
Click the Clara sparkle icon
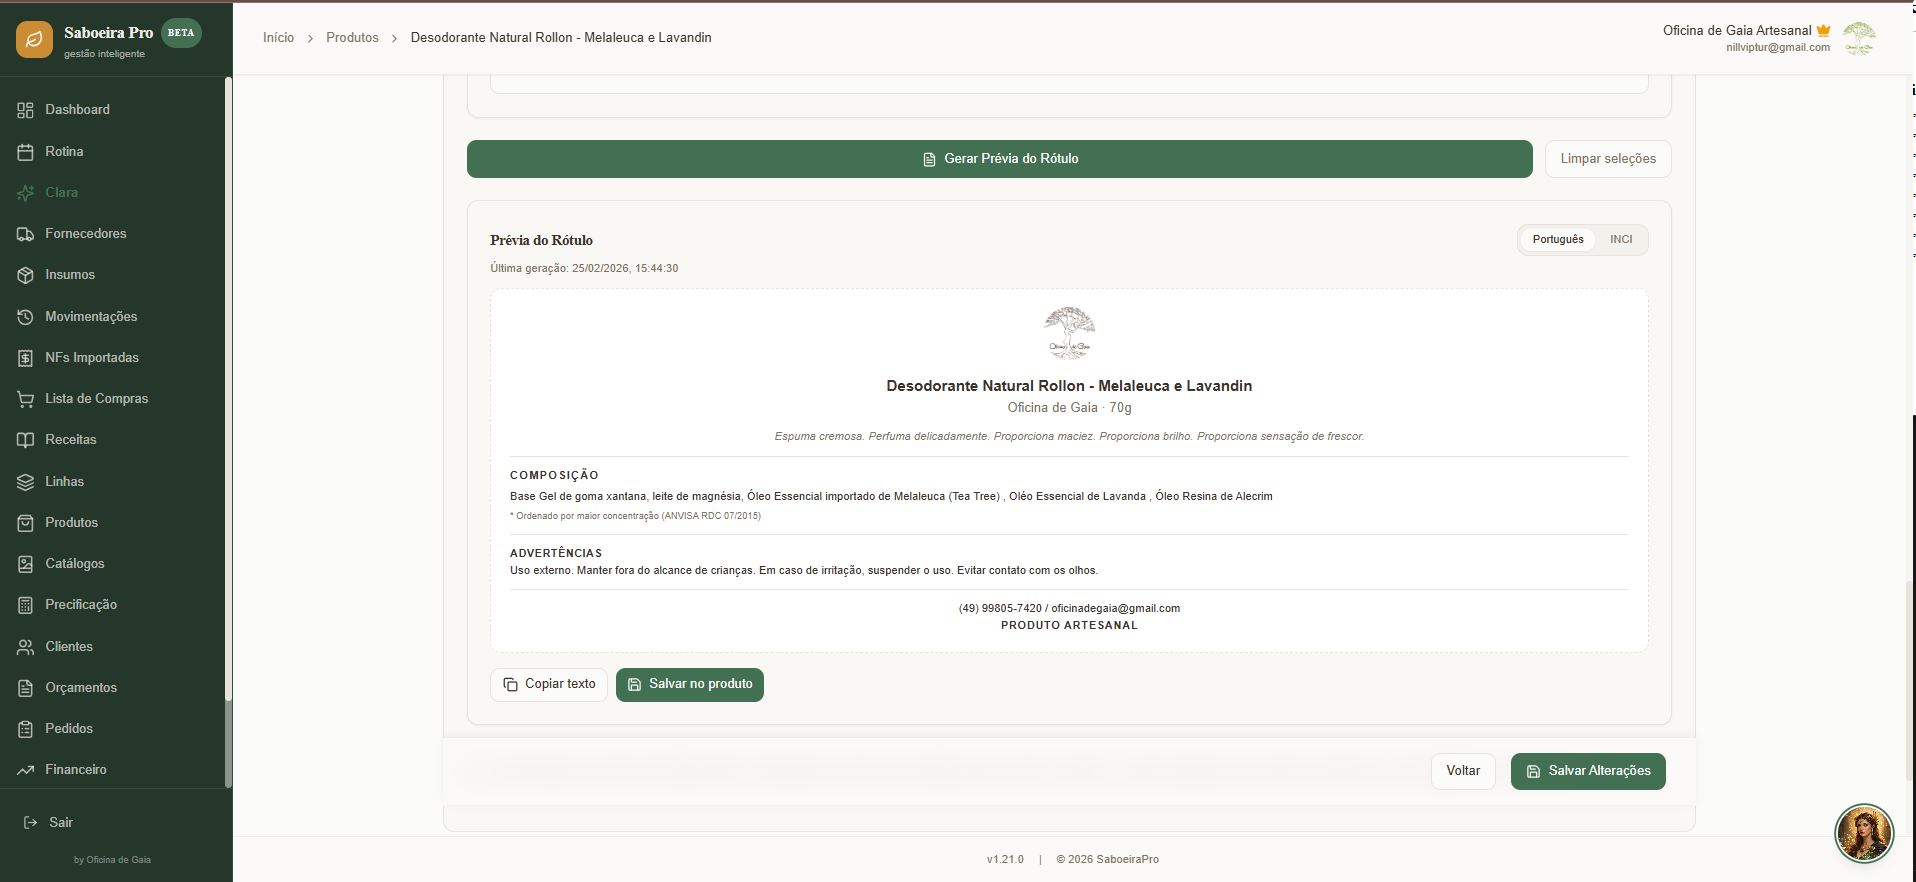pos(26,193)
